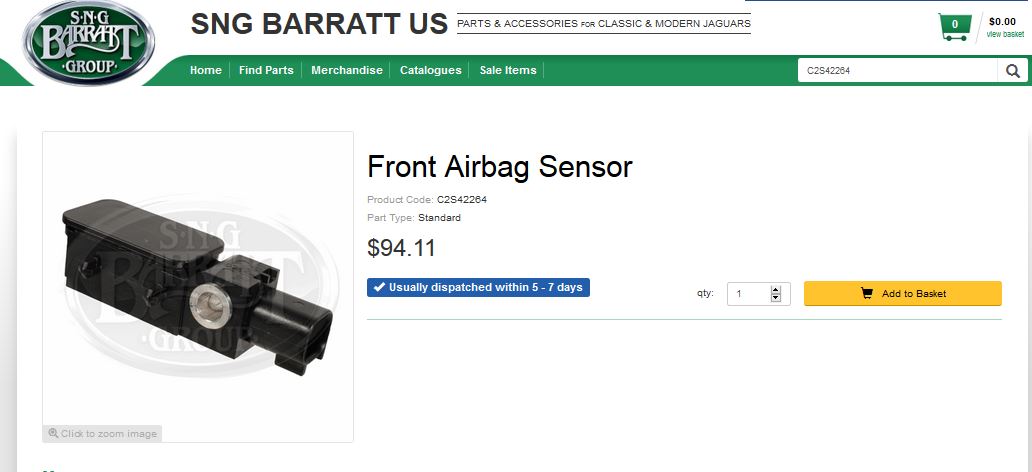Click the cart icon on Add to Basket
This screenshot has height=472, width=1032.
tap(866, 294)
